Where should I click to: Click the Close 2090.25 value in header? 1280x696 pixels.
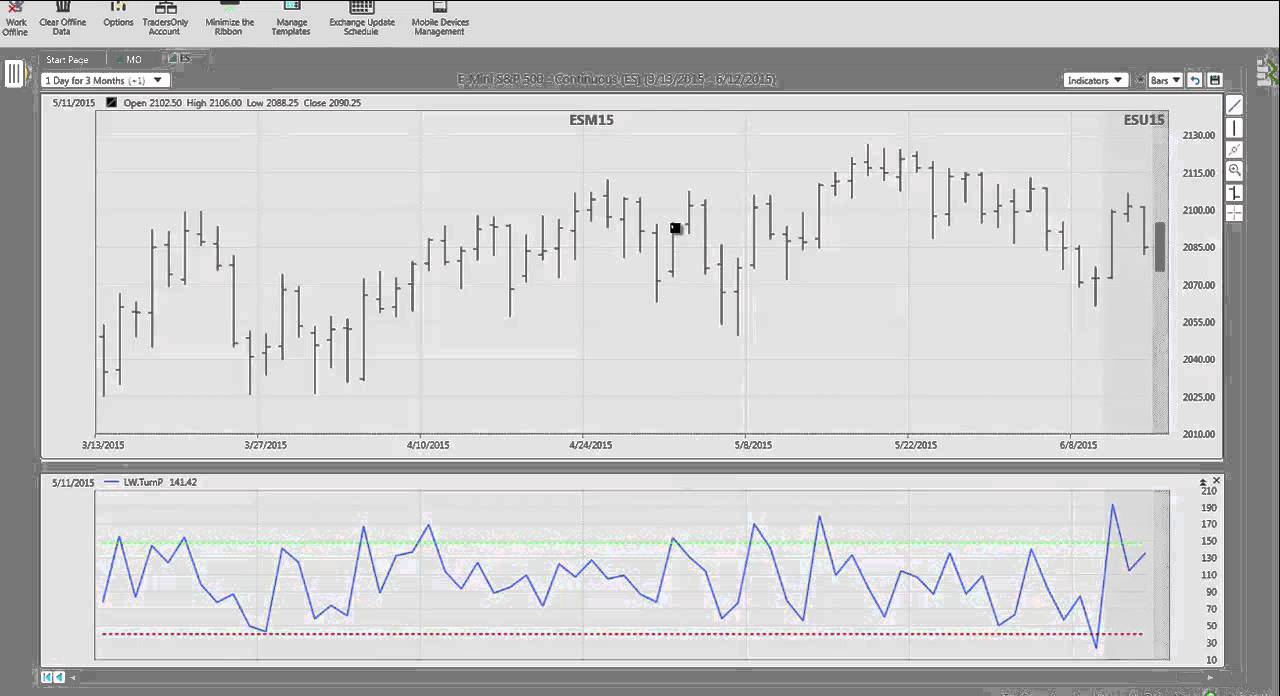pyautogui.click(x=333, y=102)
